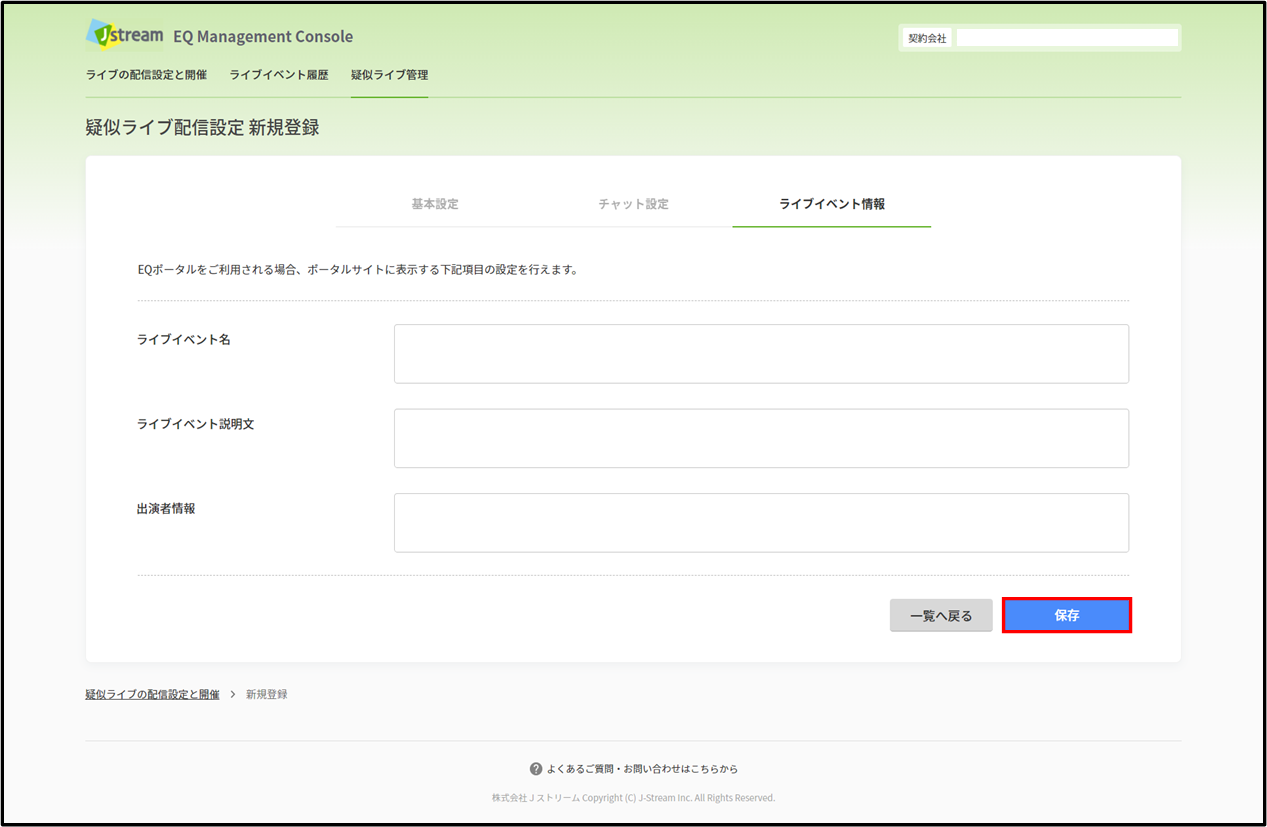Open ライブの配信設定と開催 menu
This screenshot has height=827, width=1267.
click(x=146, y=75)
